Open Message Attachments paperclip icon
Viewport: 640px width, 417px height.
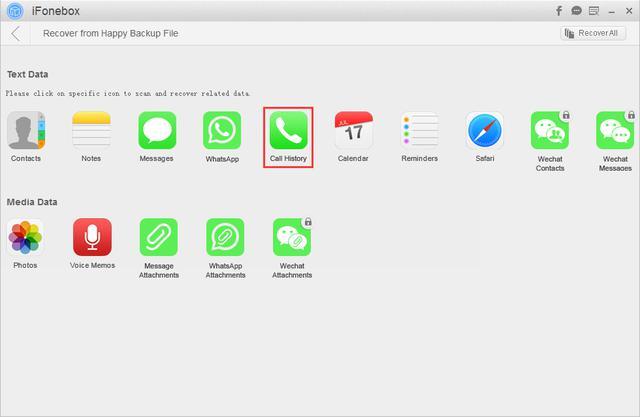coord(159,237)
